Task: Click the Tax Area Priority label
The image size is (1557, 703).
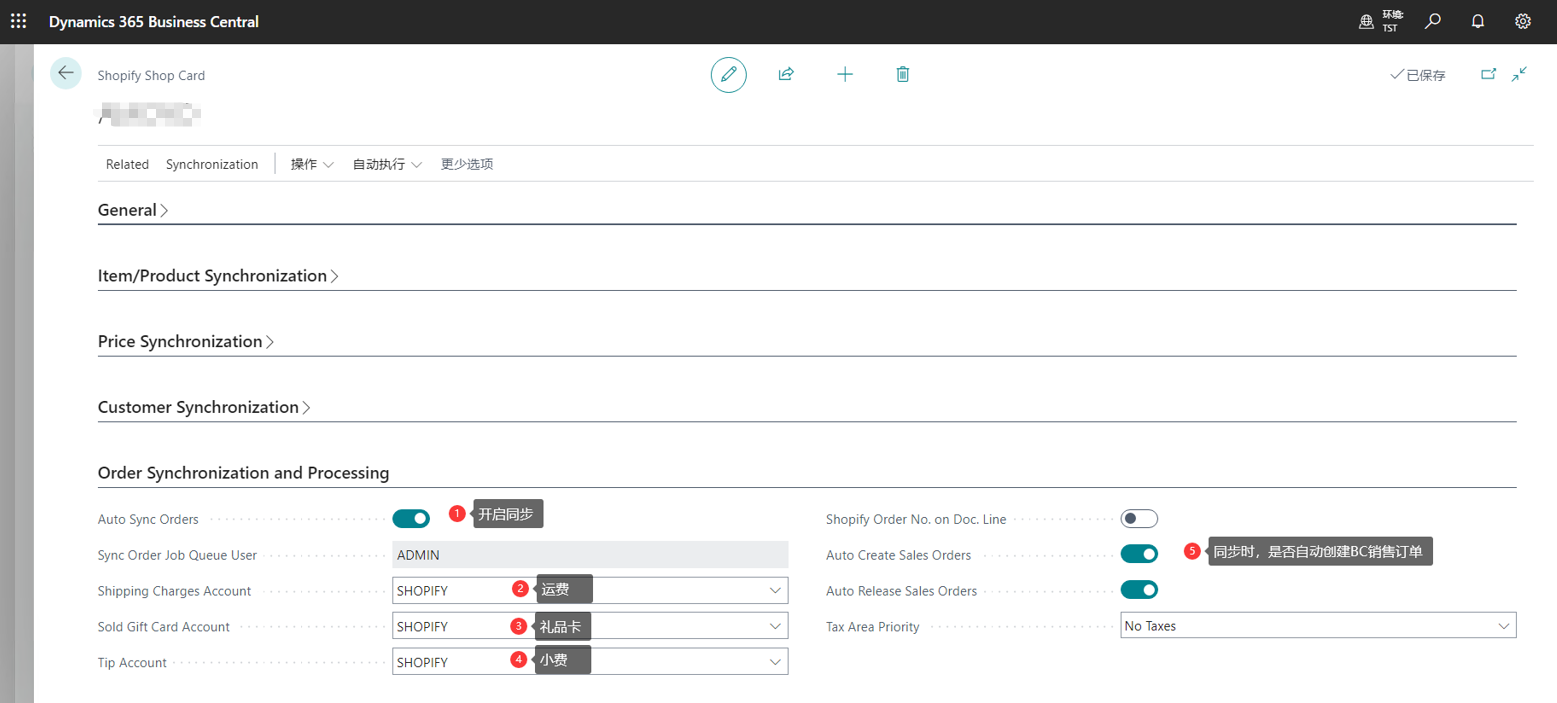Action: (x=872, y=627)
